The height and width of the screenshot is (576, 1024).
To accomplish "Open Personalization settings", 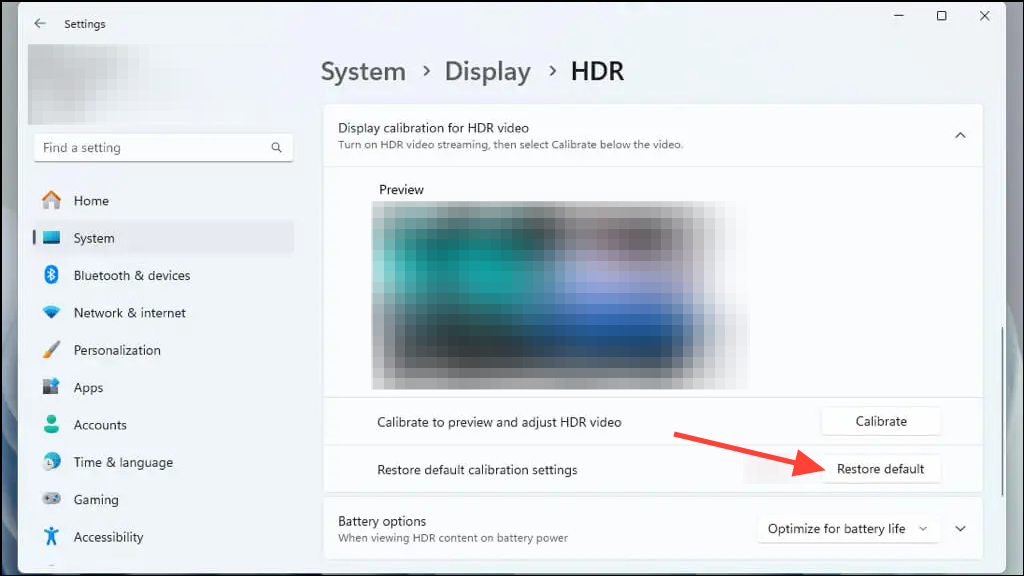I will 117,350.
